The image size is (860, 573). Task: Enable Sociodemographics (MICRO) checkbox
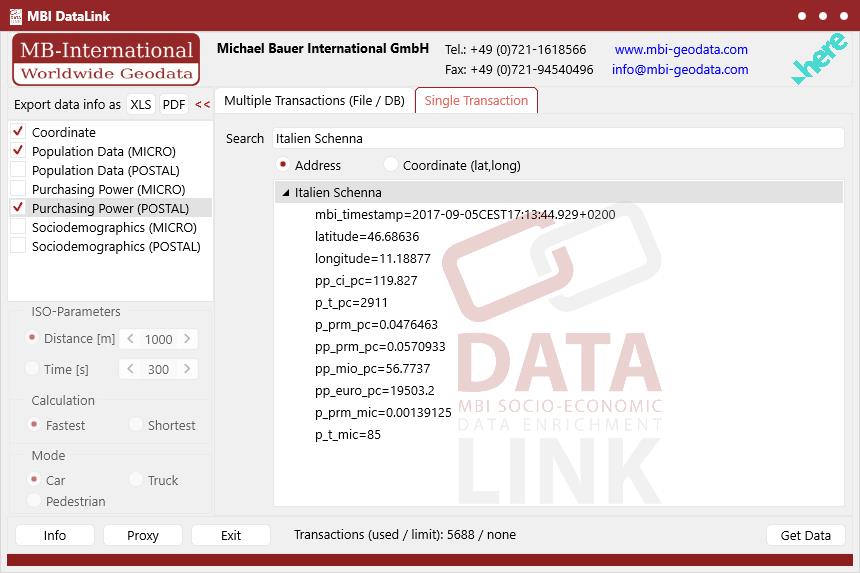pyautogui.click(x=18, y=227)
